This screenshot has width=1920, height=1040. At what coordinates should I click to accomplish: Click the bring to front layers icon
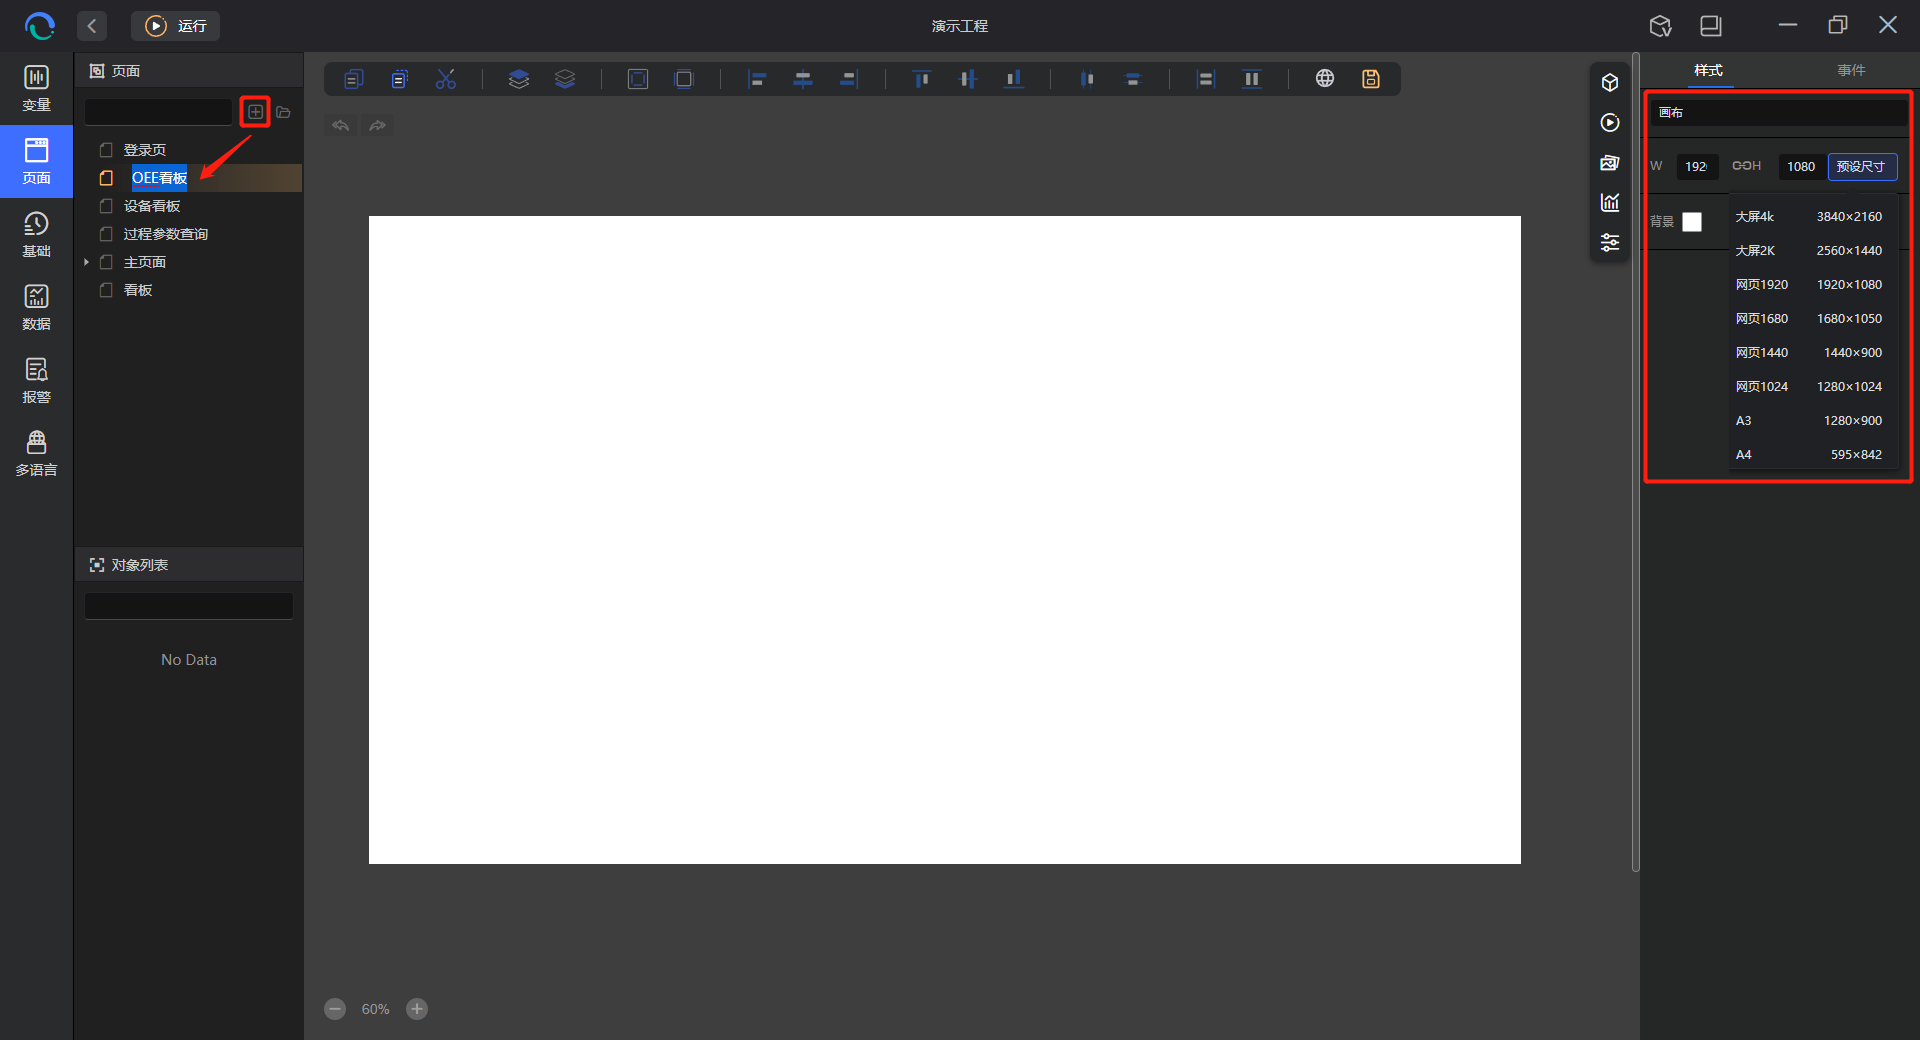click(518, 79)
